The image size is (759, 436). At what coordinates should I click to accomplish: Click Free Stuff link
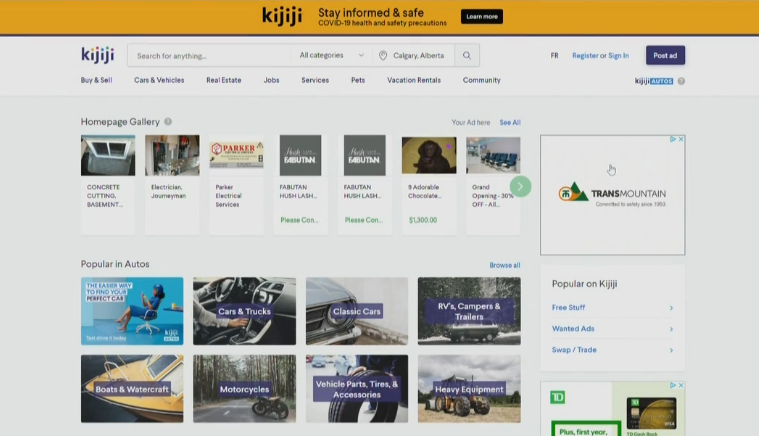point(568,307)
